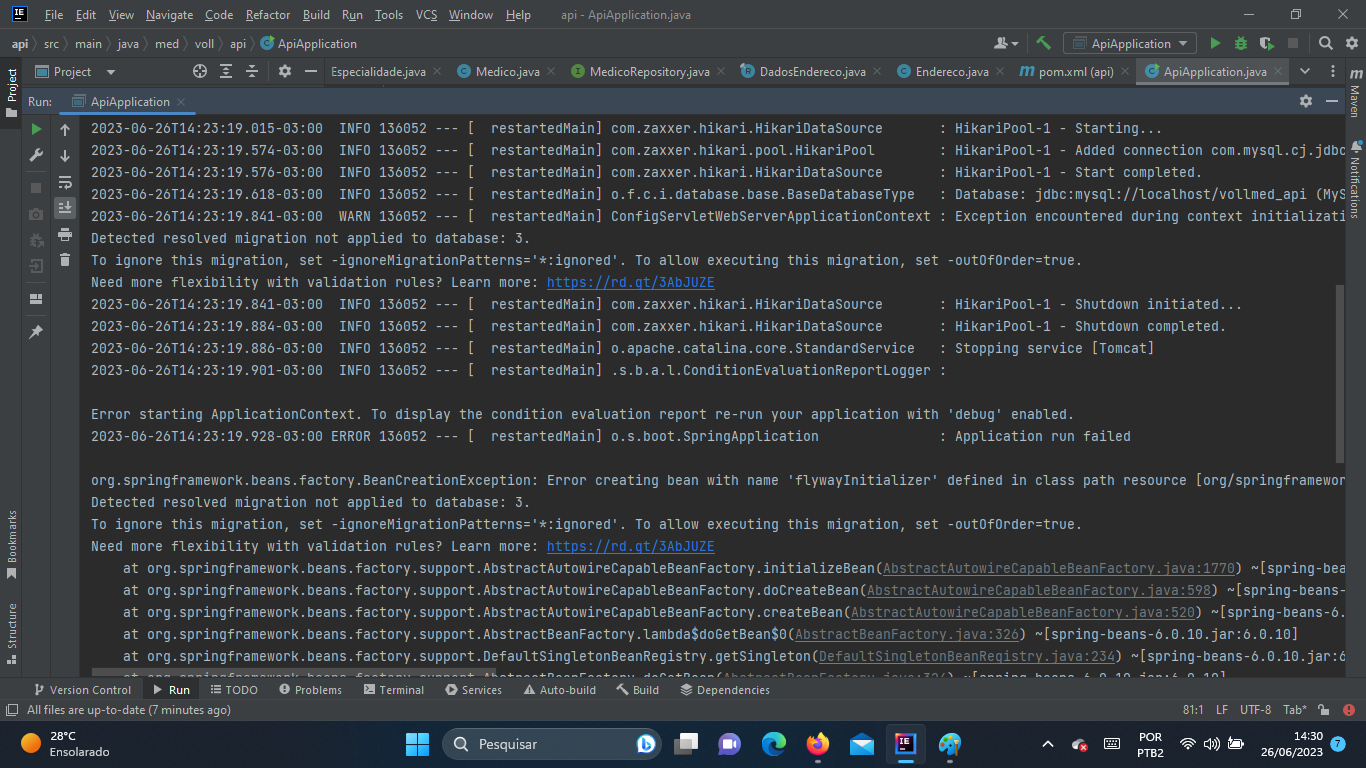Screen dimensions: 1366x768
Task: Click the 'med' path breadcrumb
Action: pos(166,43)
